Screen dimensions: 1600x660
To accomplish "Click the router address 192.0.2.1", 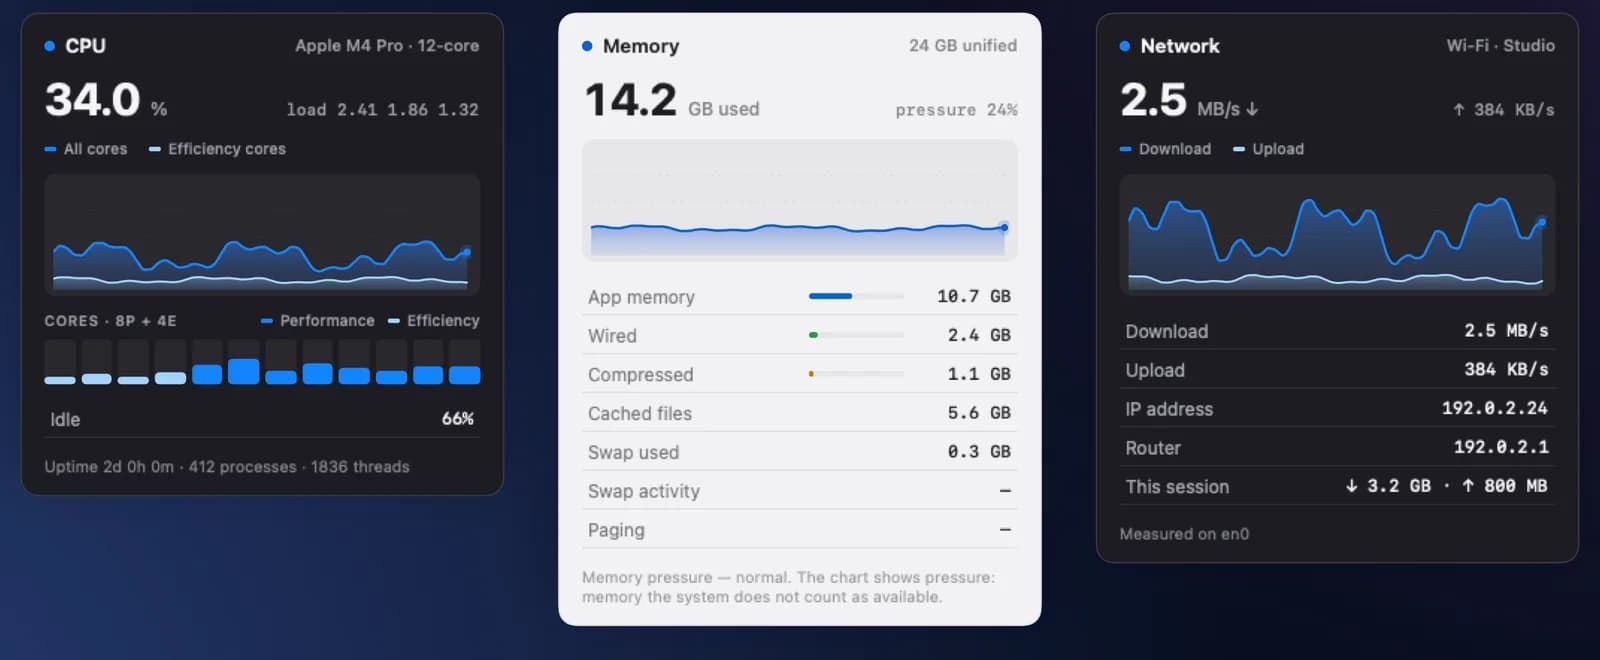I will [x=1501, y=448].
